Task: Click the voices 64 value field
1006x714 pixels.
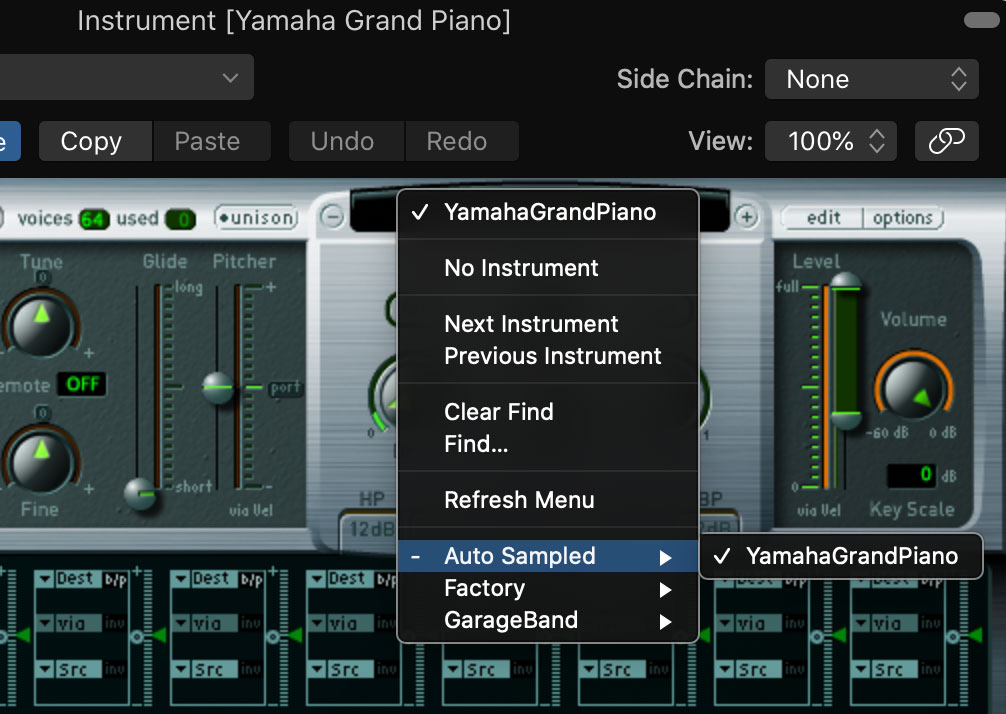Action: pyautogui.click(x=94, y=220)
